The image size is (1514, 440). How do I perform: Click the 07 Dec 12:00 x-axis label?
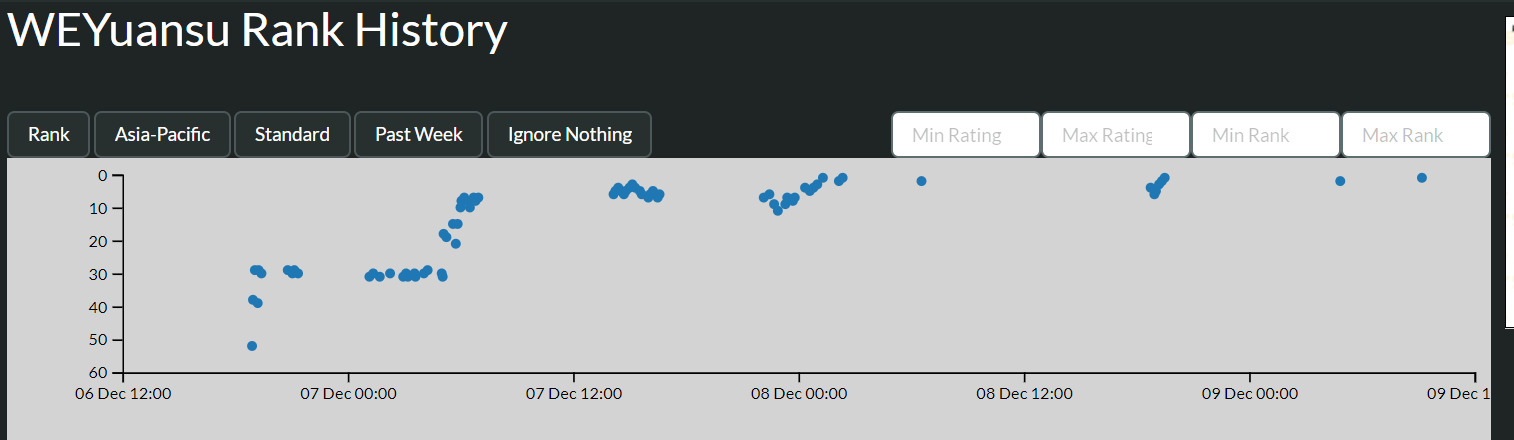[x=574, y=394]
